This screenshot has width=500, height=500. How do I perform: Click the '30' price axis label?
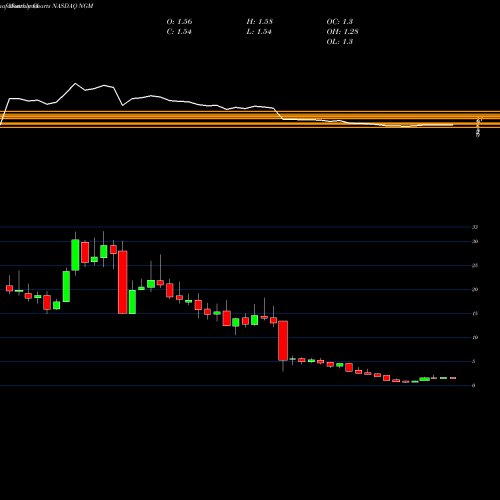coord(475,241)
